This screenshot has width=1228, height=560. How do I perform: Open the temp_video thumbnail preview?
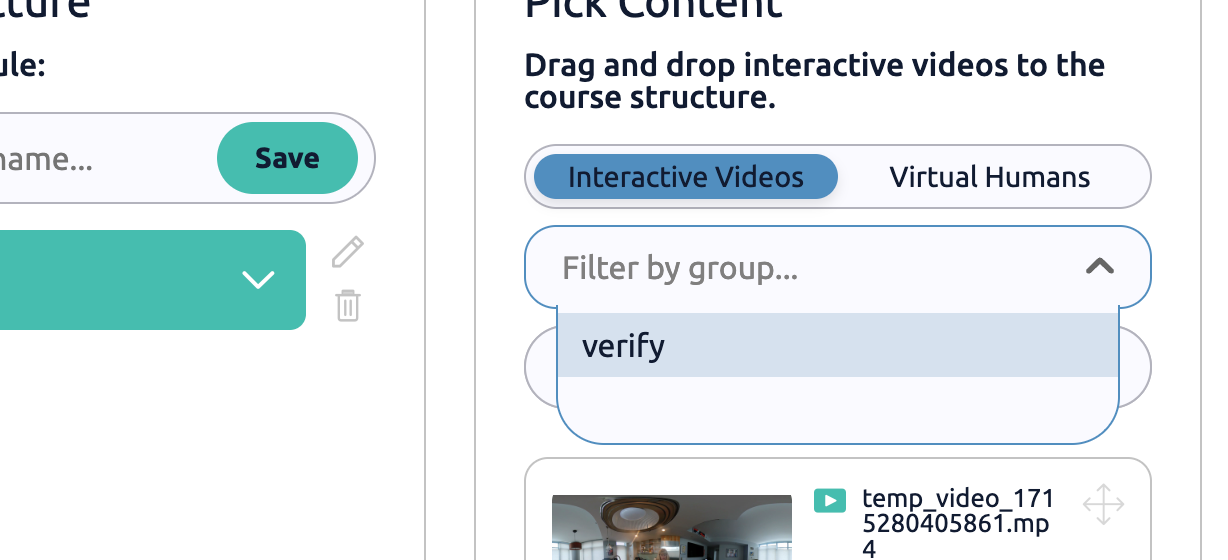[671, 528]
